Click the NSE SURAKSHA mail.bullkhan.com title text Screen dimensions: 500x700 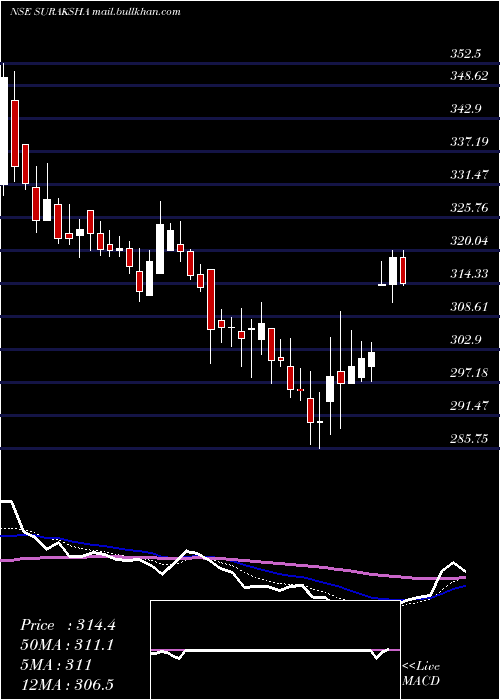click(x=95, y=12)
